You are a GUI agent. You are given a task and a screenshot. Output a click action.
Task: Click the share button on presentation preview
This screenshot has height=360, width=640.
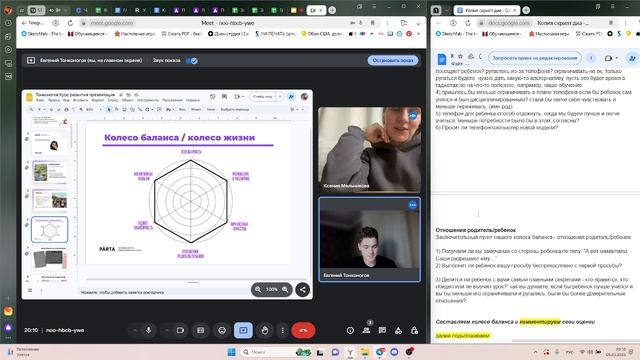302,290
